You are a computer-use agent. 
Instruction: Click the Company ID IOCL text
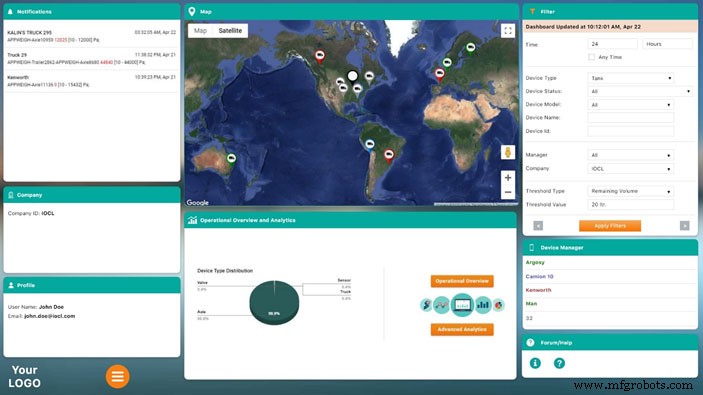tap(31, 213)
